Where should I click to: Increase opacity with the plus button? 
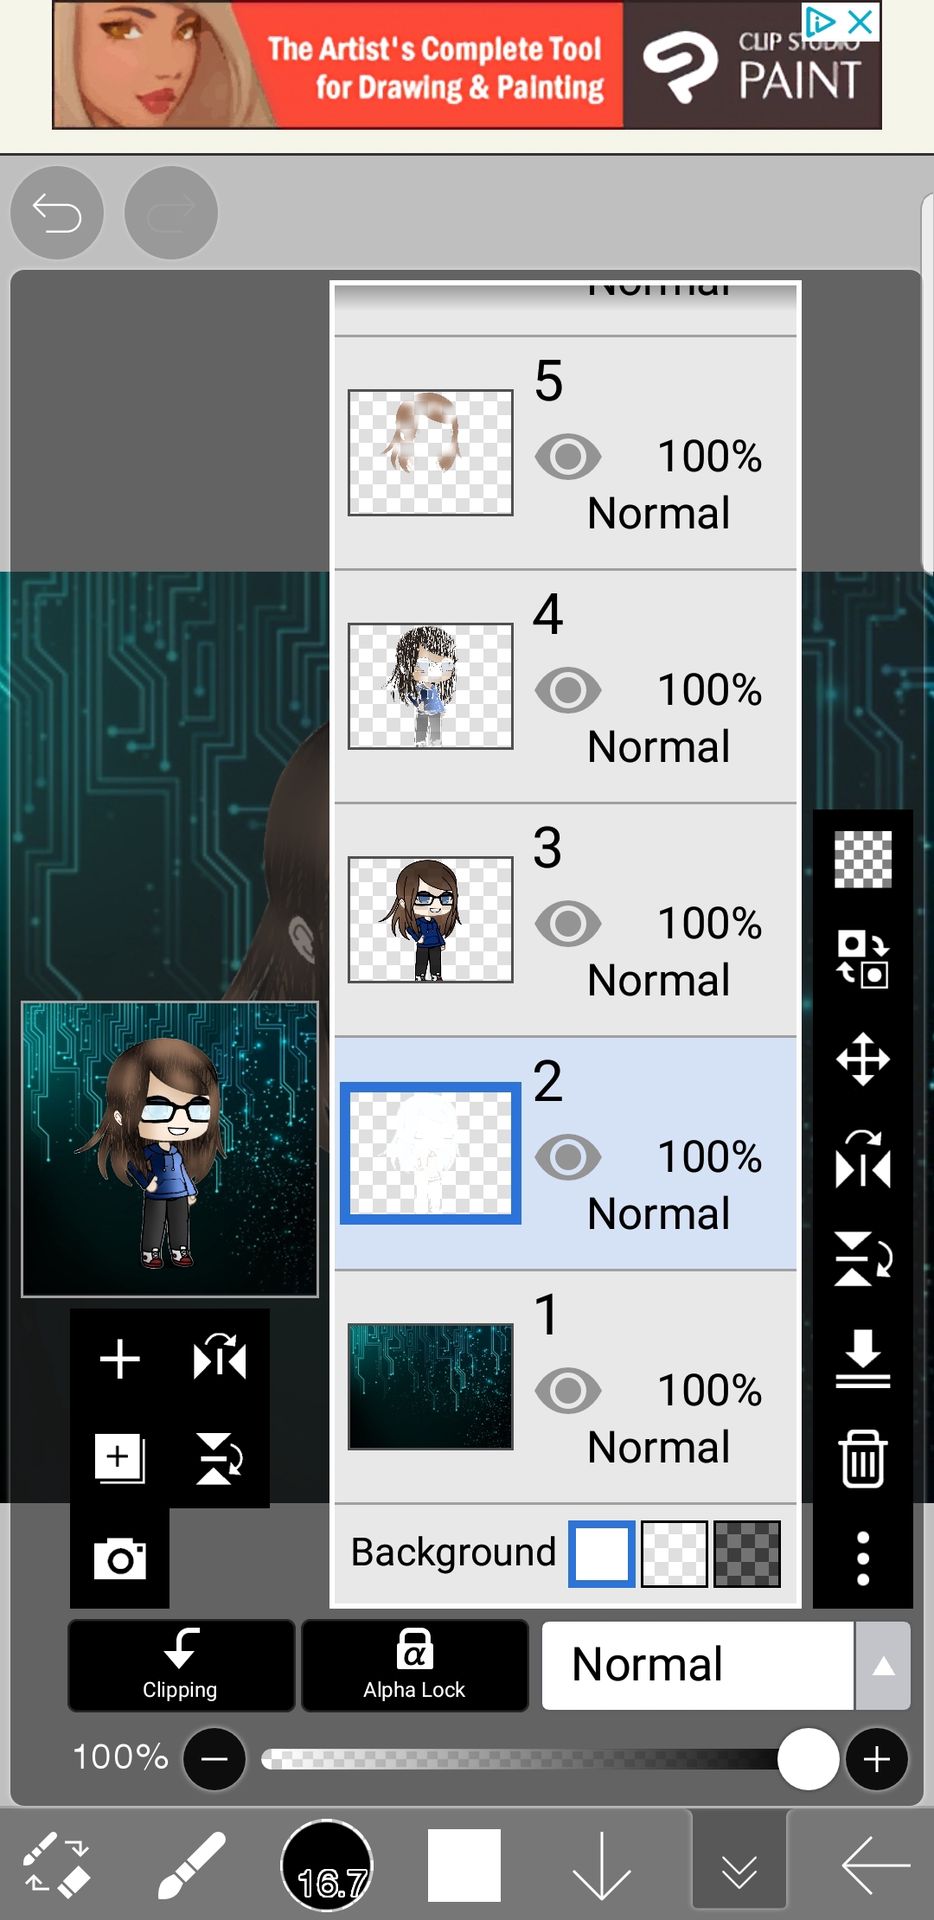[x=877, y=1759]
